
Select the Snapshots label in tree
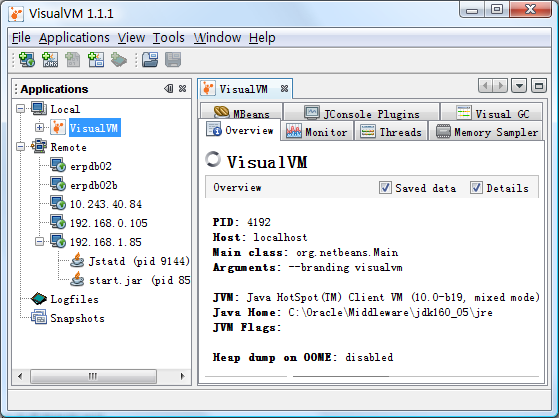pos(77,318)
